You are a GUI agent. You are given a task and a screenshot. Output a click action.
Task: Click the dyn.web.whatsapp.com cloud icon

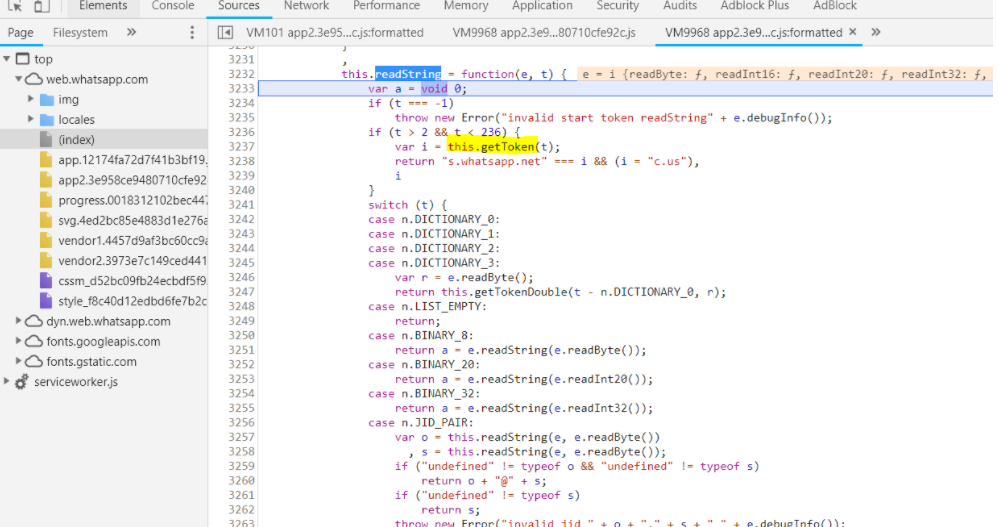[34, 321]
